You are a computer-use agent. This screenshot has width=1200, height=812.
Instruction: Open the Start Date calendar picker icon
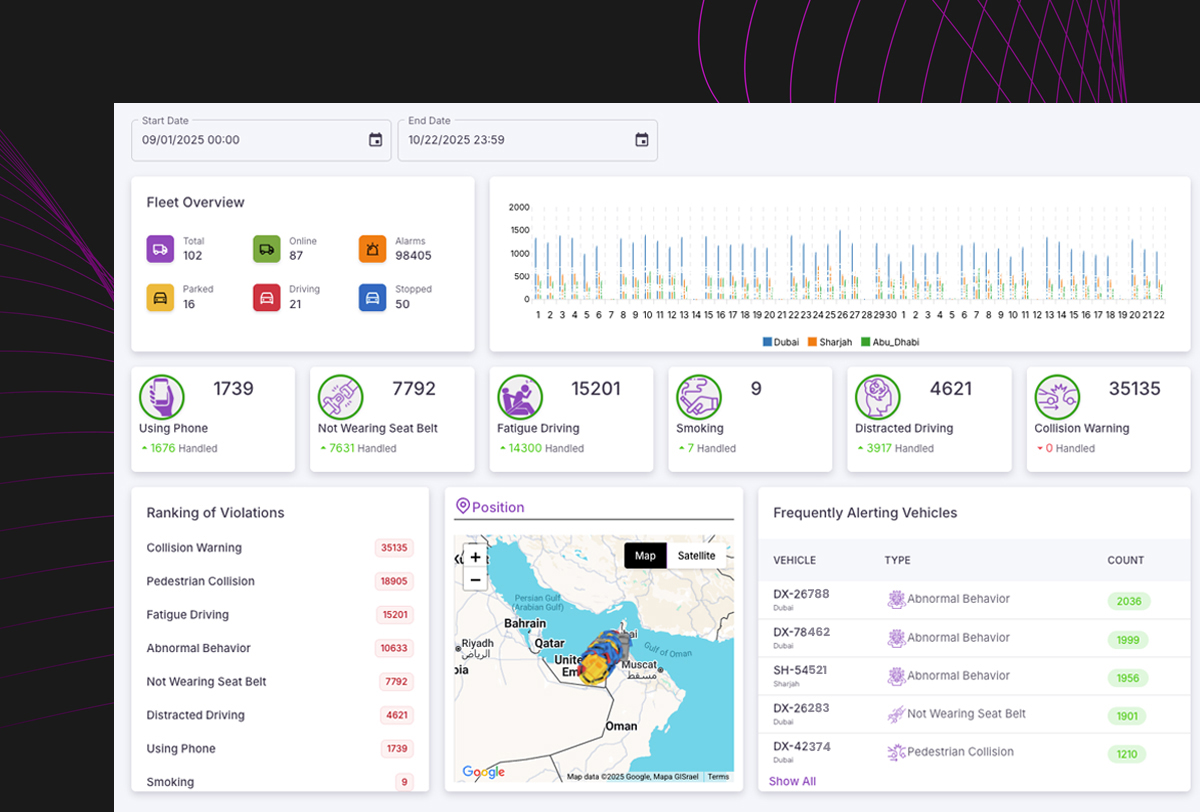click(375, 140)
